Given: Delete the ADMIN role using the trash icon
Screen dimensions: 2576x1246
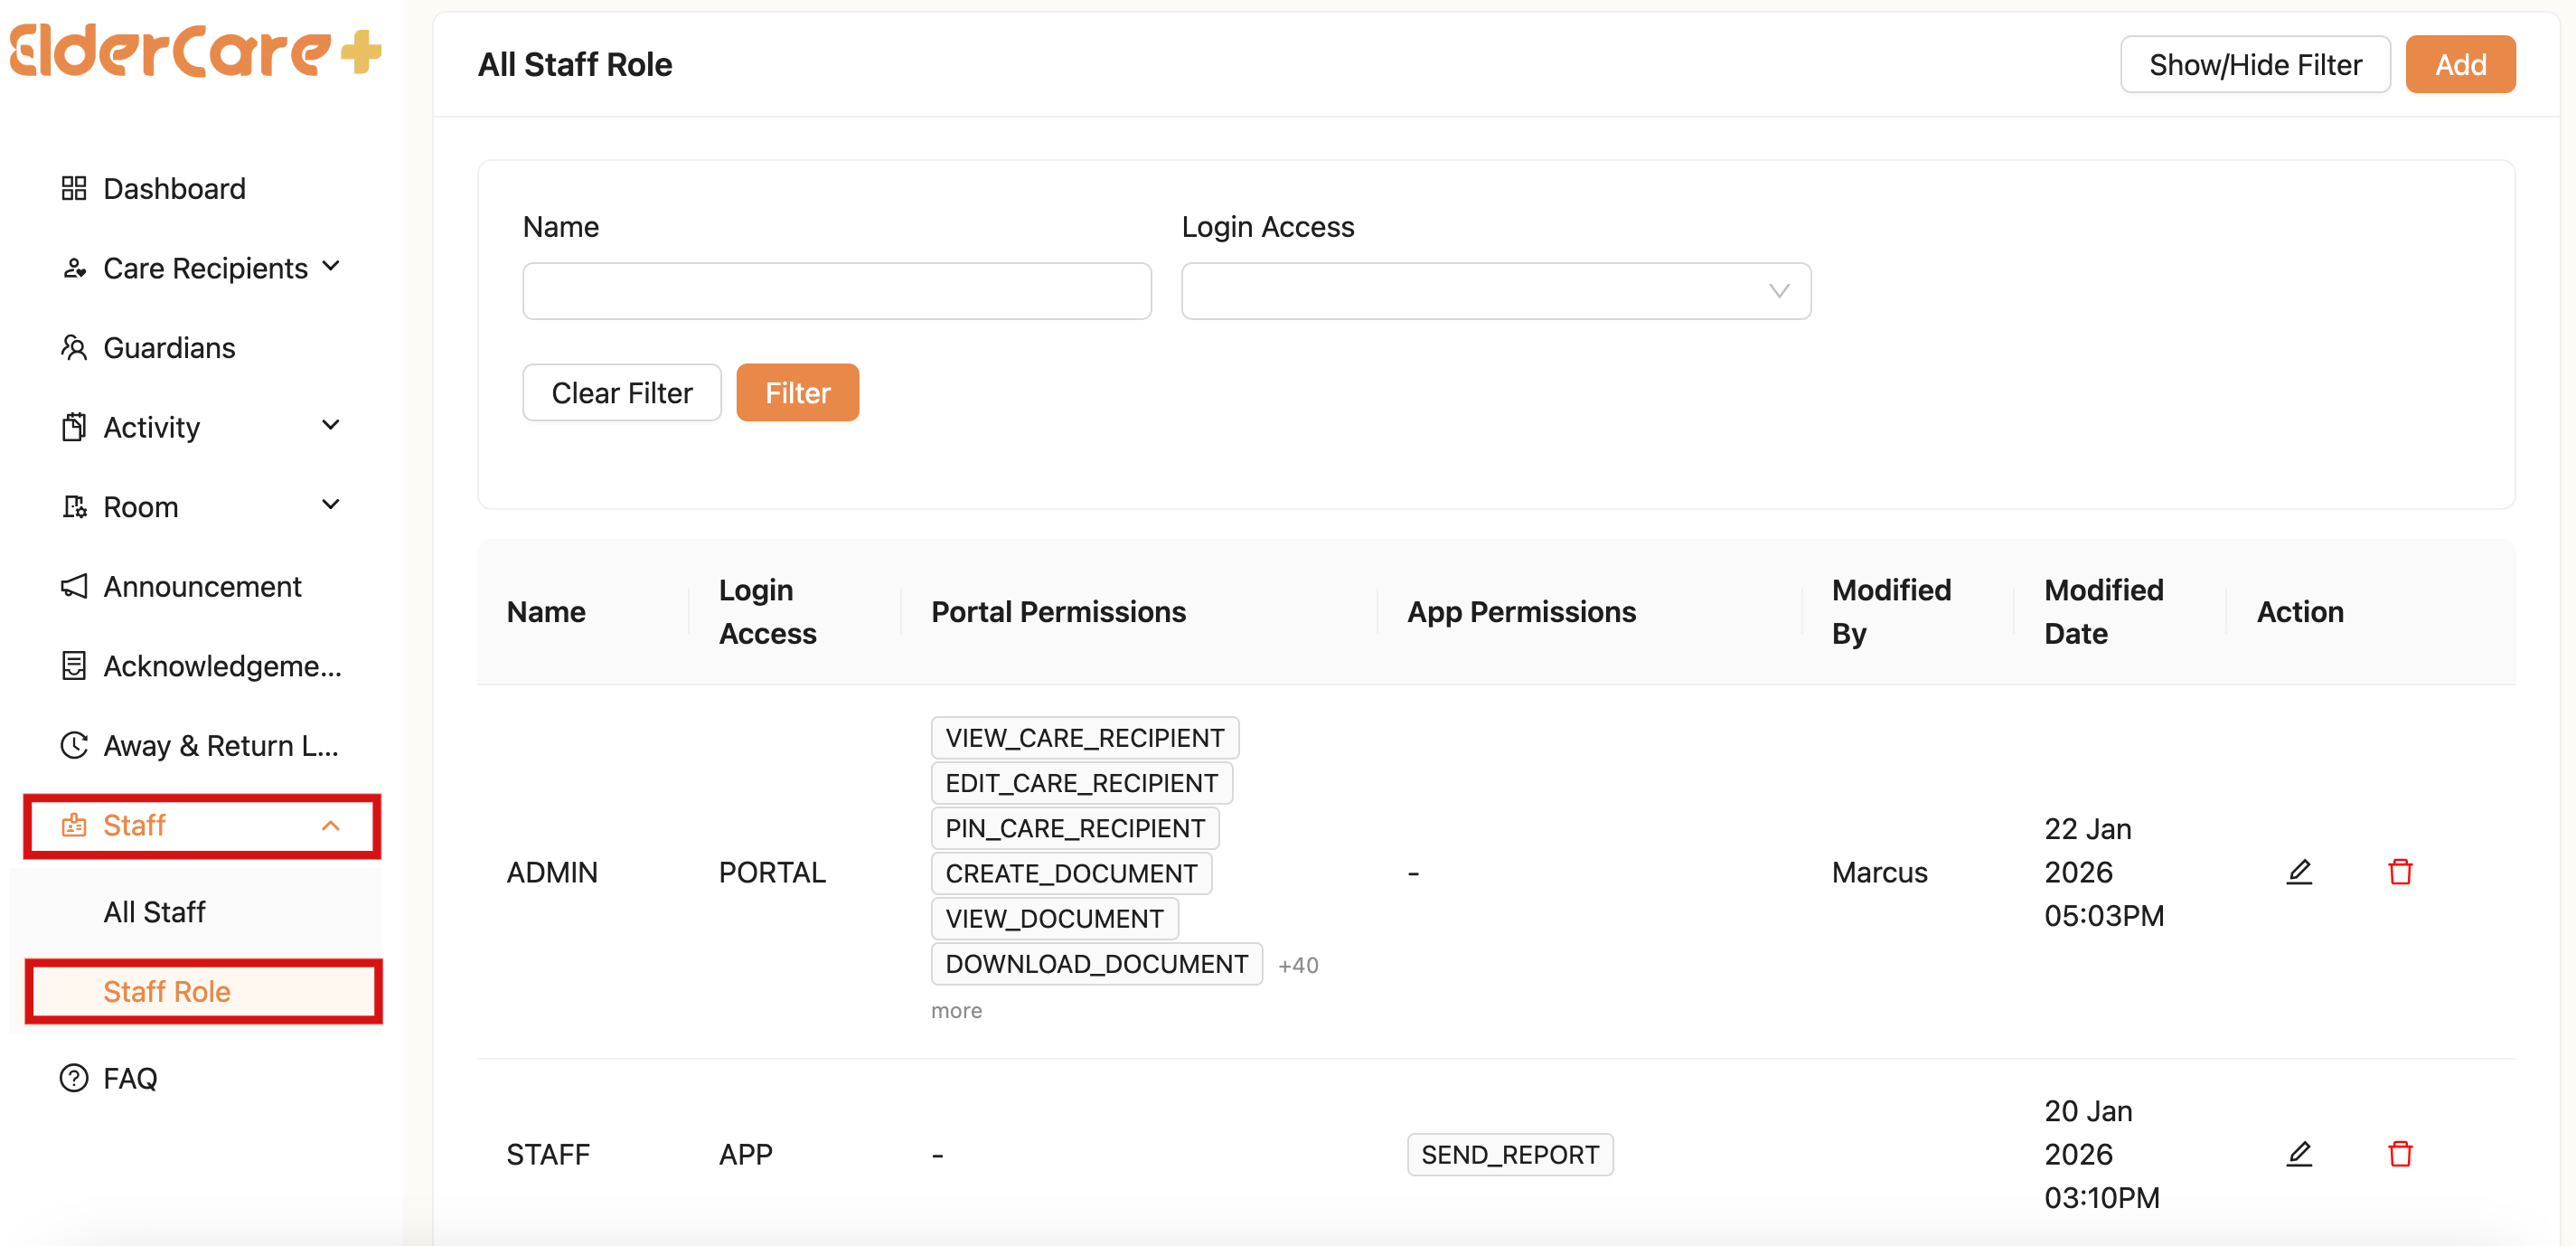Looking at the screenshot, I should coord(2401,871).
